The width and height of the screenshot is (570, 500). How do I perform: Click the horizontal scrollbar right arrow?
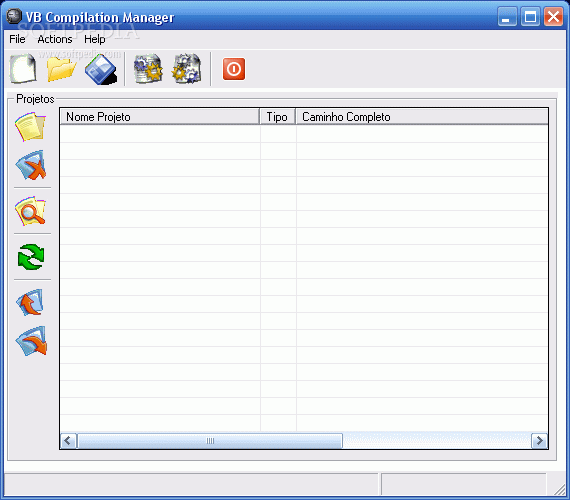540,441
